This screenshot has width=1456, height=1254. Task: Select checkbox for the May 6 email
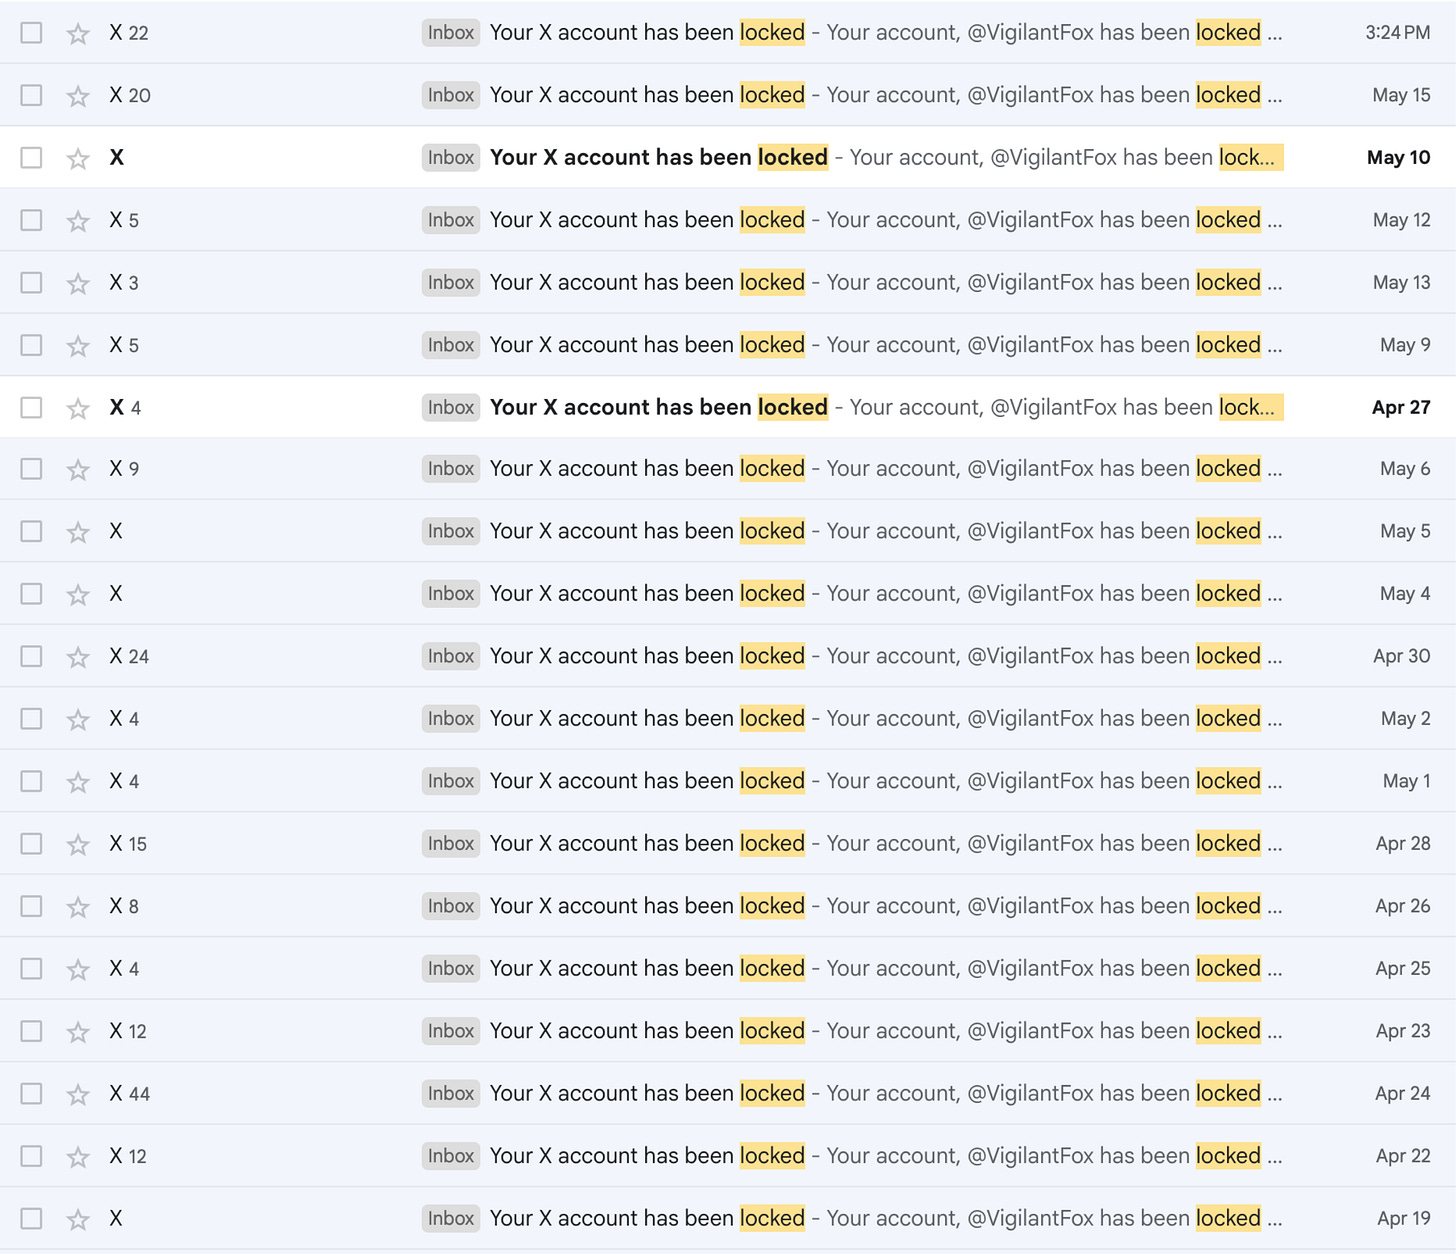(x=32, y=469)
